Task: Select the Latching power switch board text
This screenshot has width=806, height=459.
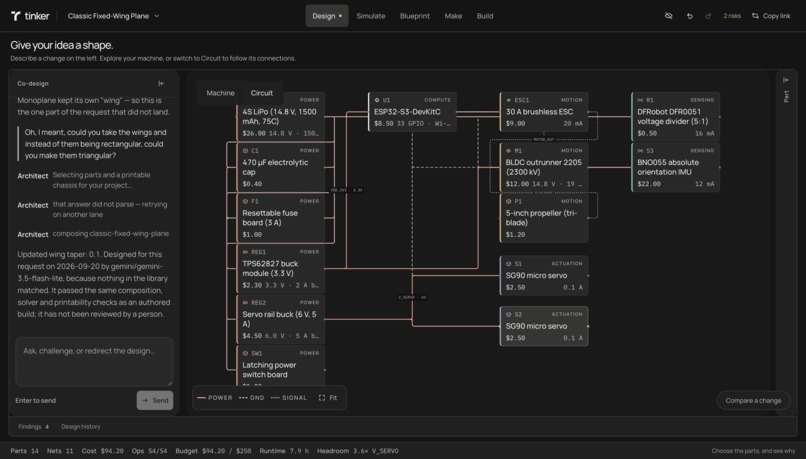Action: pyautogui.click(x=269, y=370)
